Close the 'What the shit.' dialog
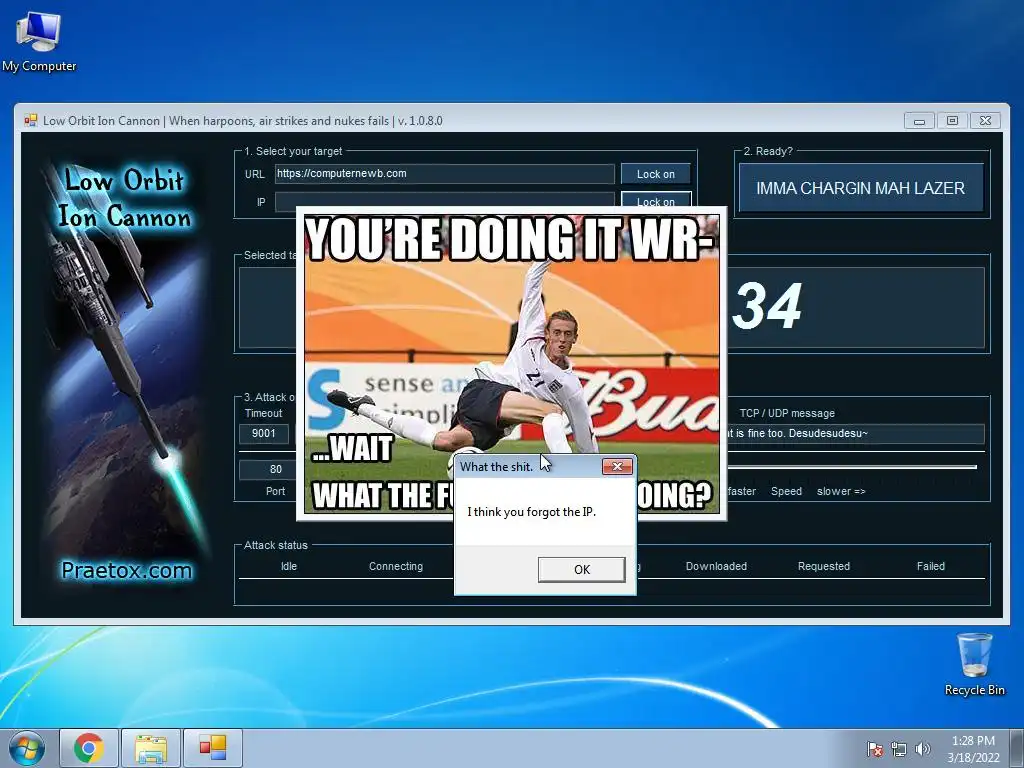This screenshot has height=768, width=1024. [616, 466]
